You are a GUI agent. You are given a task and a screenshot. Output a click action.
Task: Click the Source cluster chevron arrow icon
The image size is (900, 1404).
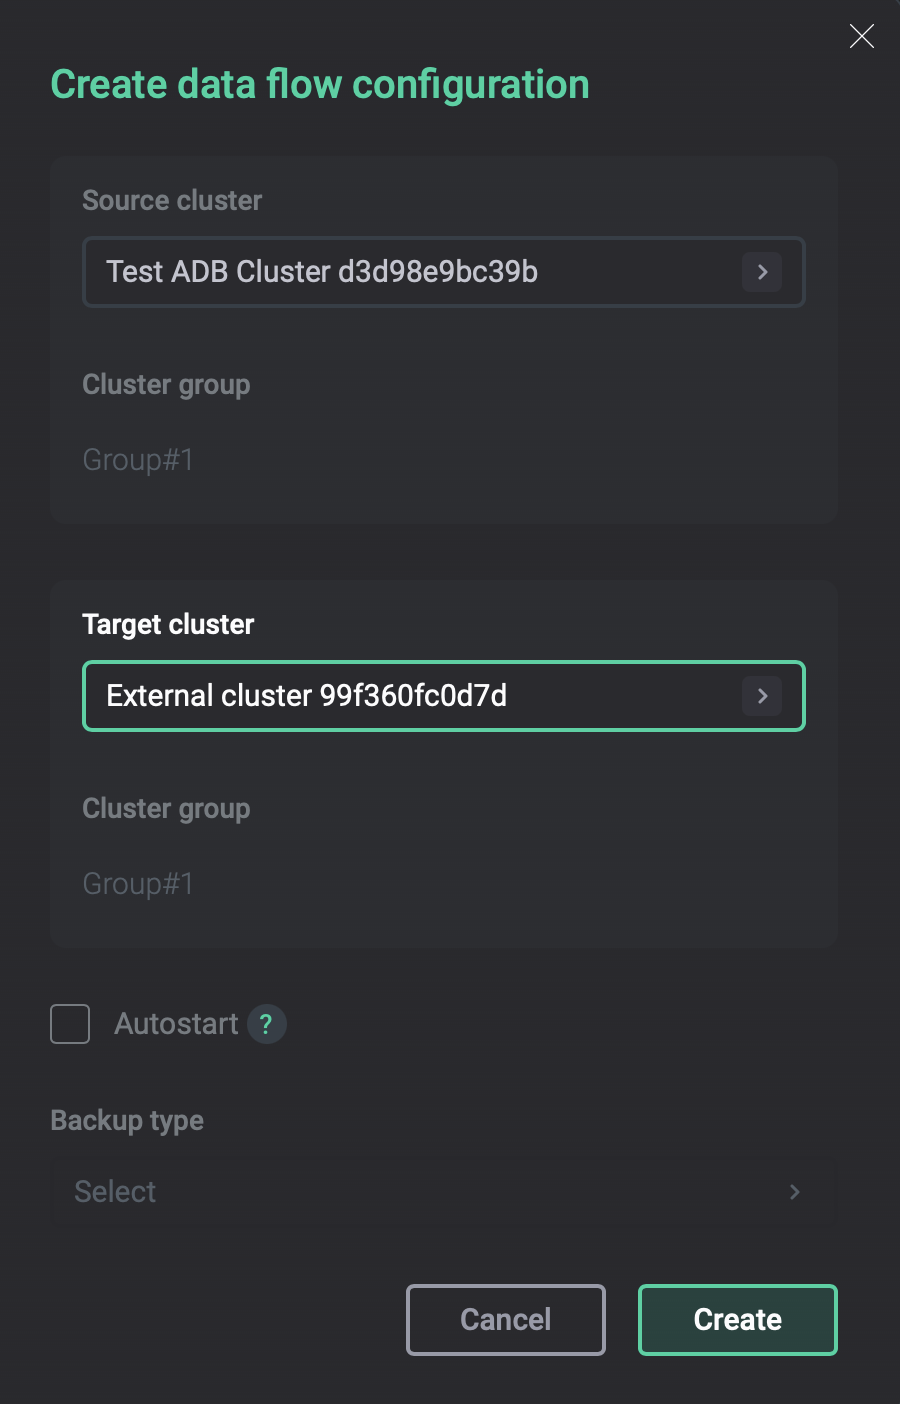click(762, 272)
